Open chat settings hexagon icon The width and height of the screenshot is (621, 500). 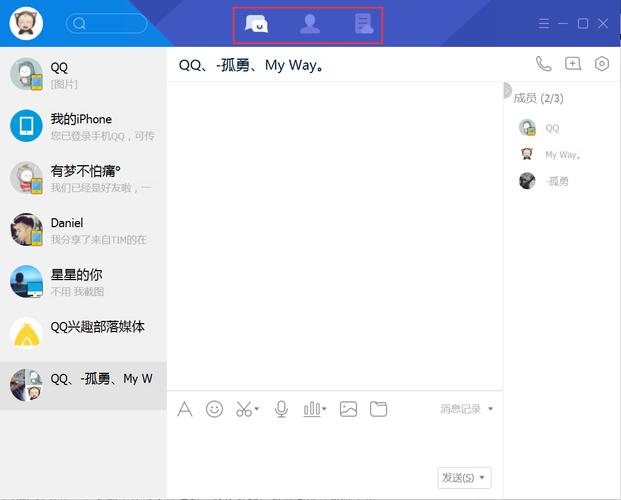point(602,64)
